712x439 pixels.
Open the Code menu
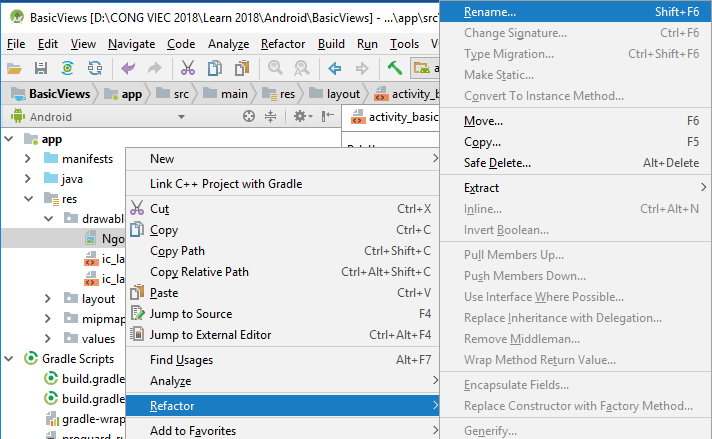tap(181, 44)
